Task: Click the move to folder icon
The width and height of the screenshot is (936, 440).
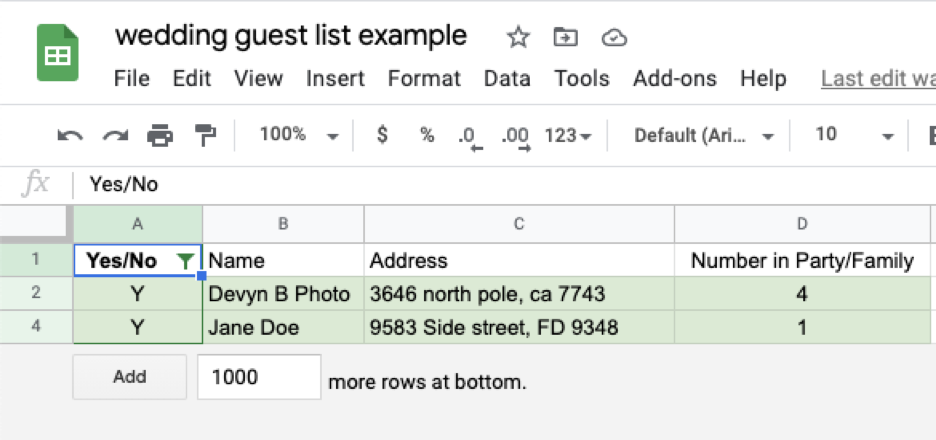Action: tap(566, 38)
